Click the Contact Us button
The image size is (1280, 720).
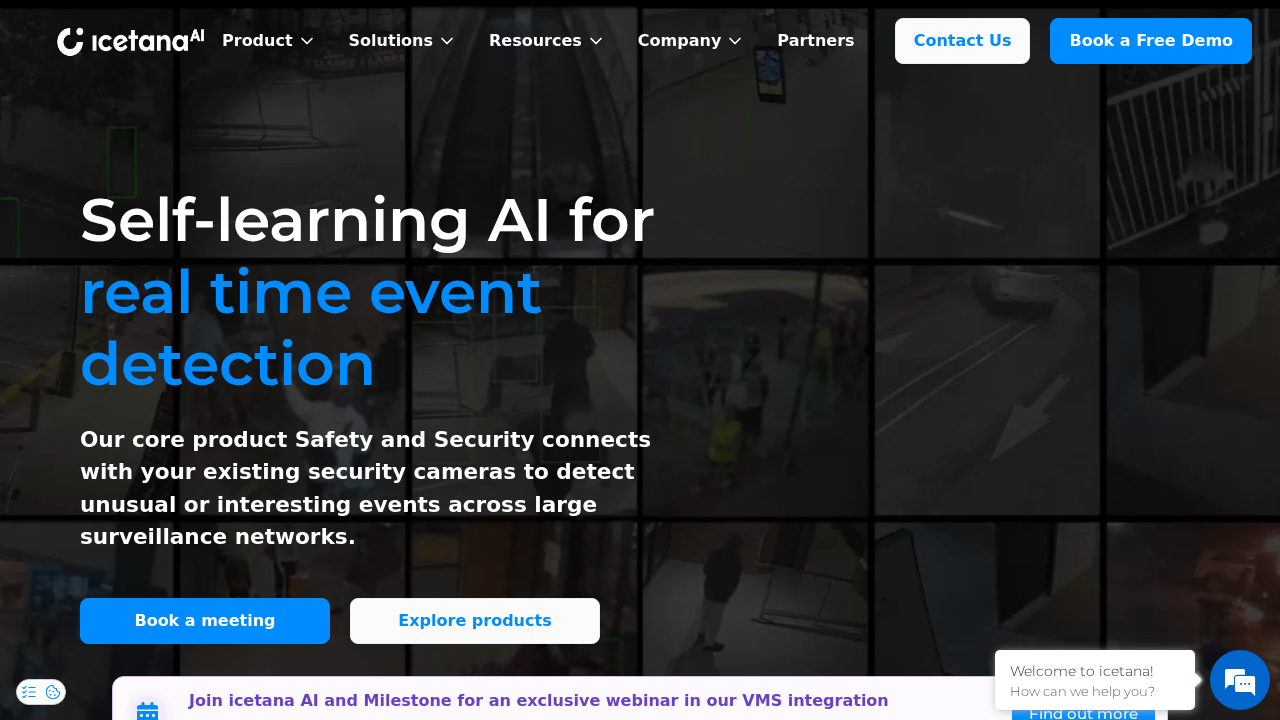pyautogui.click(x=962, y=41)
